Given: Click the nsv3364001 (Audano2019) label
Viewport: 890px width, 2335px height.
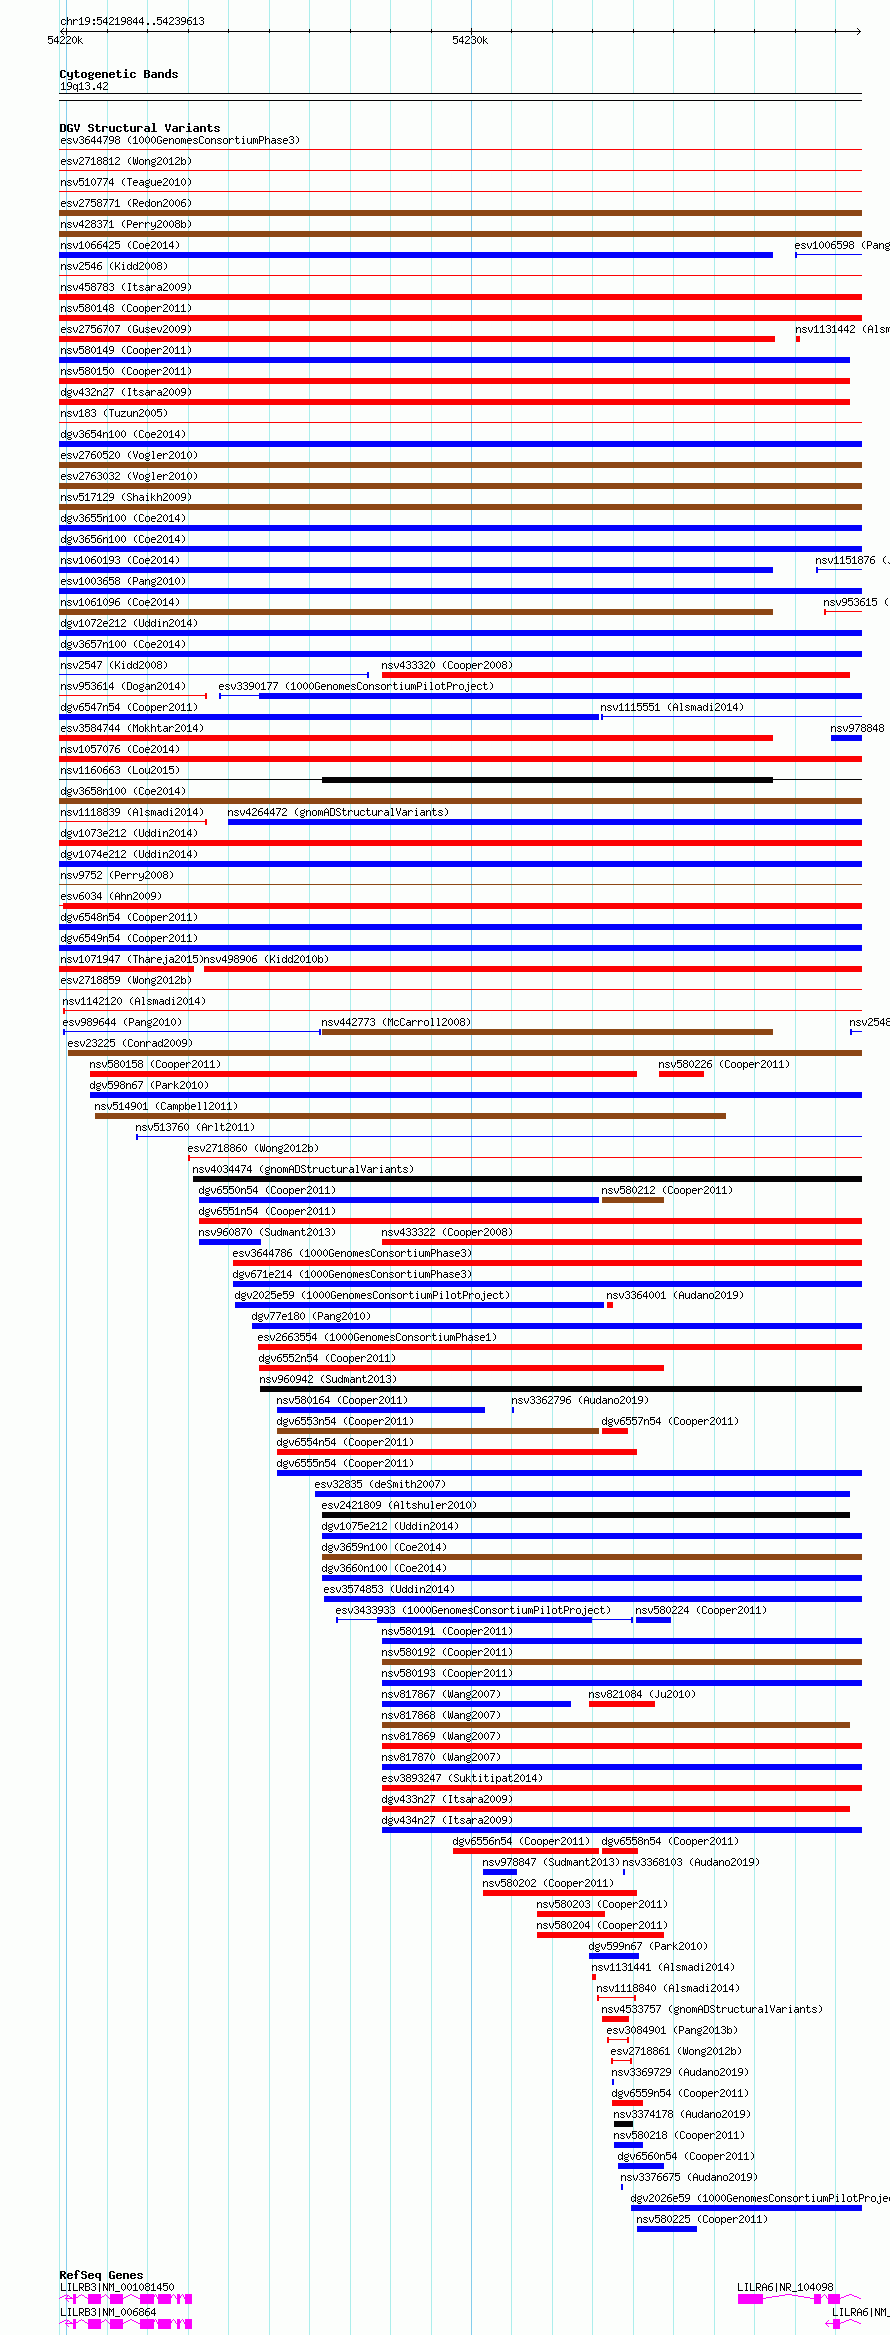Looking at the screenshot, I should (675, 1295).
